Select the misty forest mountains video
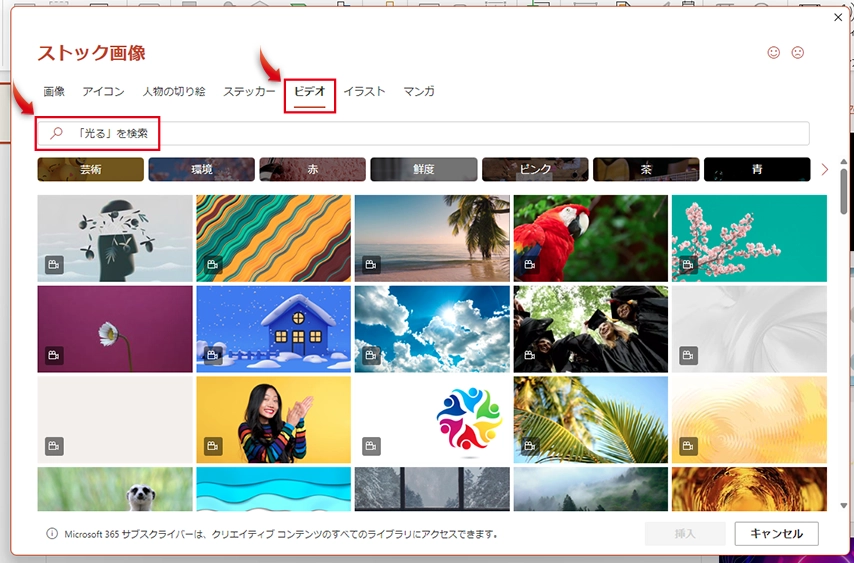The width and height of the screenshot is (854, 563). (x=591, y=489)
